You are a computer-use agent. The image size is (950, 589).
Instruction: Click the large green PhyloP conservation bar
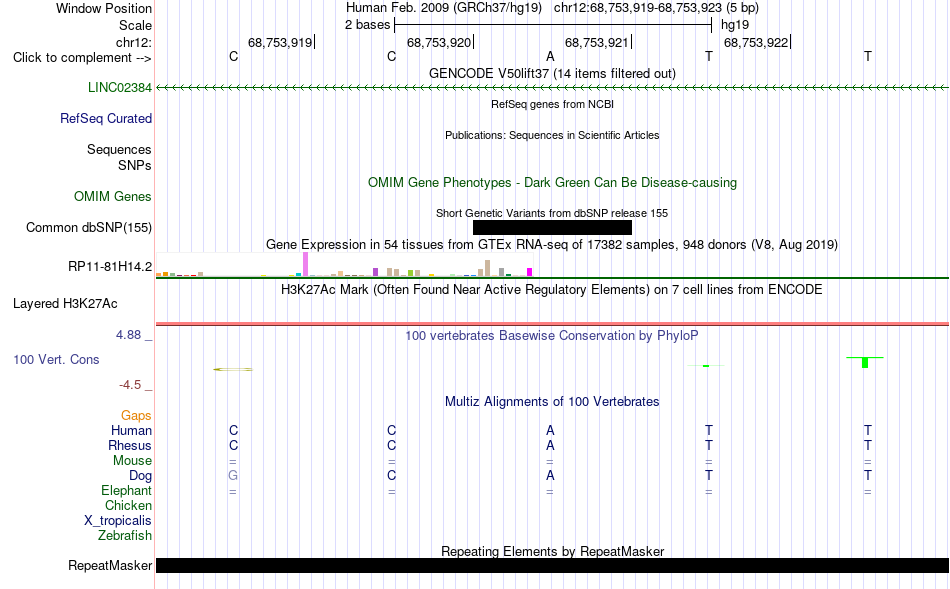[x=865, y=362]
